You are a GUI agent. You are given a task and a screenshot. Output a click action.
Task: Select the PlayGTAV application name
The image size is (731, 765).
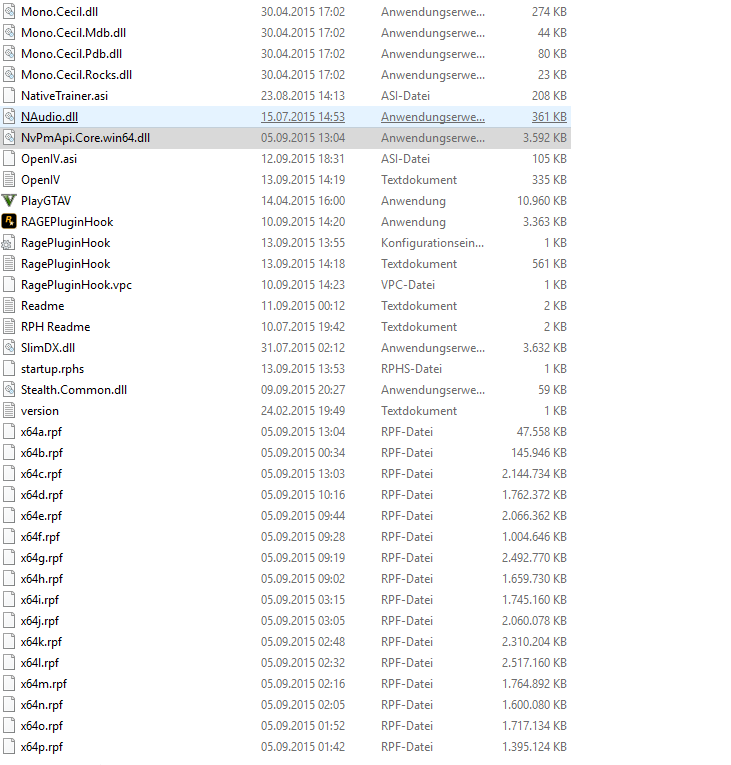point(46,201)
